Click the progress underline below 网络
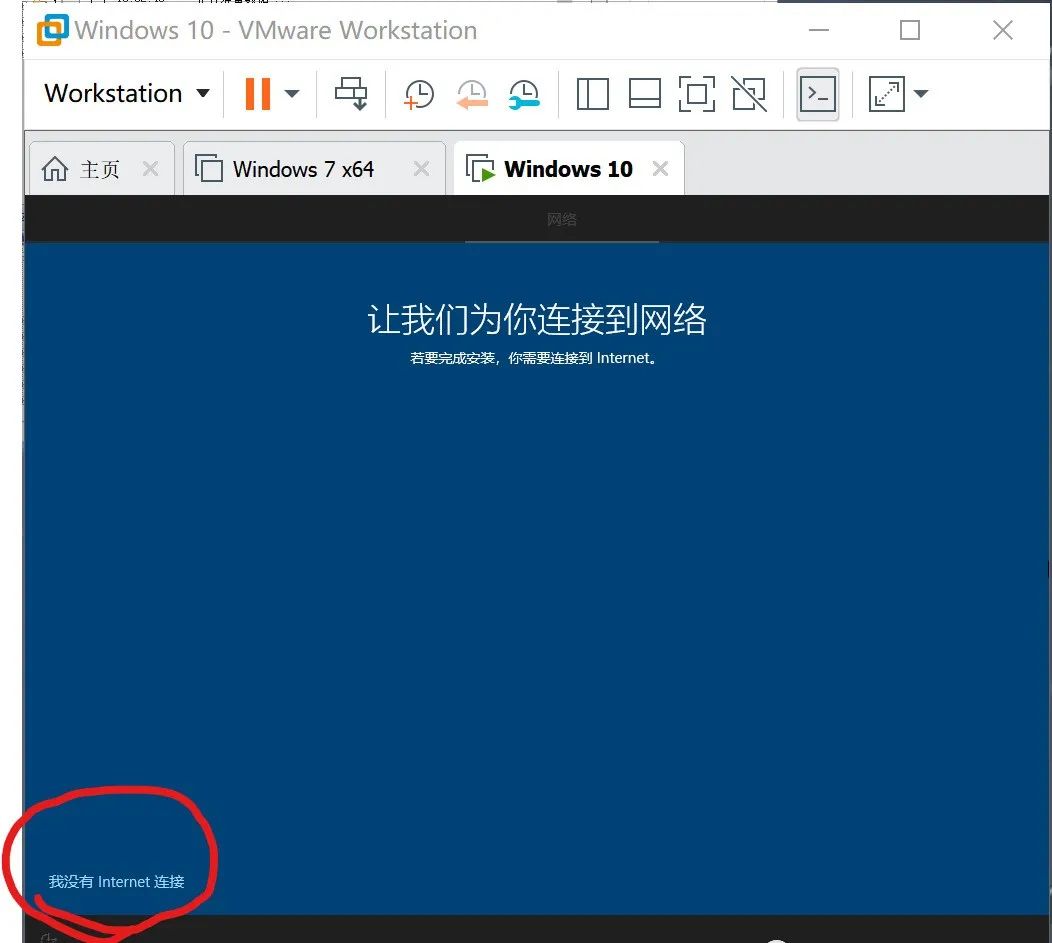1052x943 pixels. (x=562, y=240)
